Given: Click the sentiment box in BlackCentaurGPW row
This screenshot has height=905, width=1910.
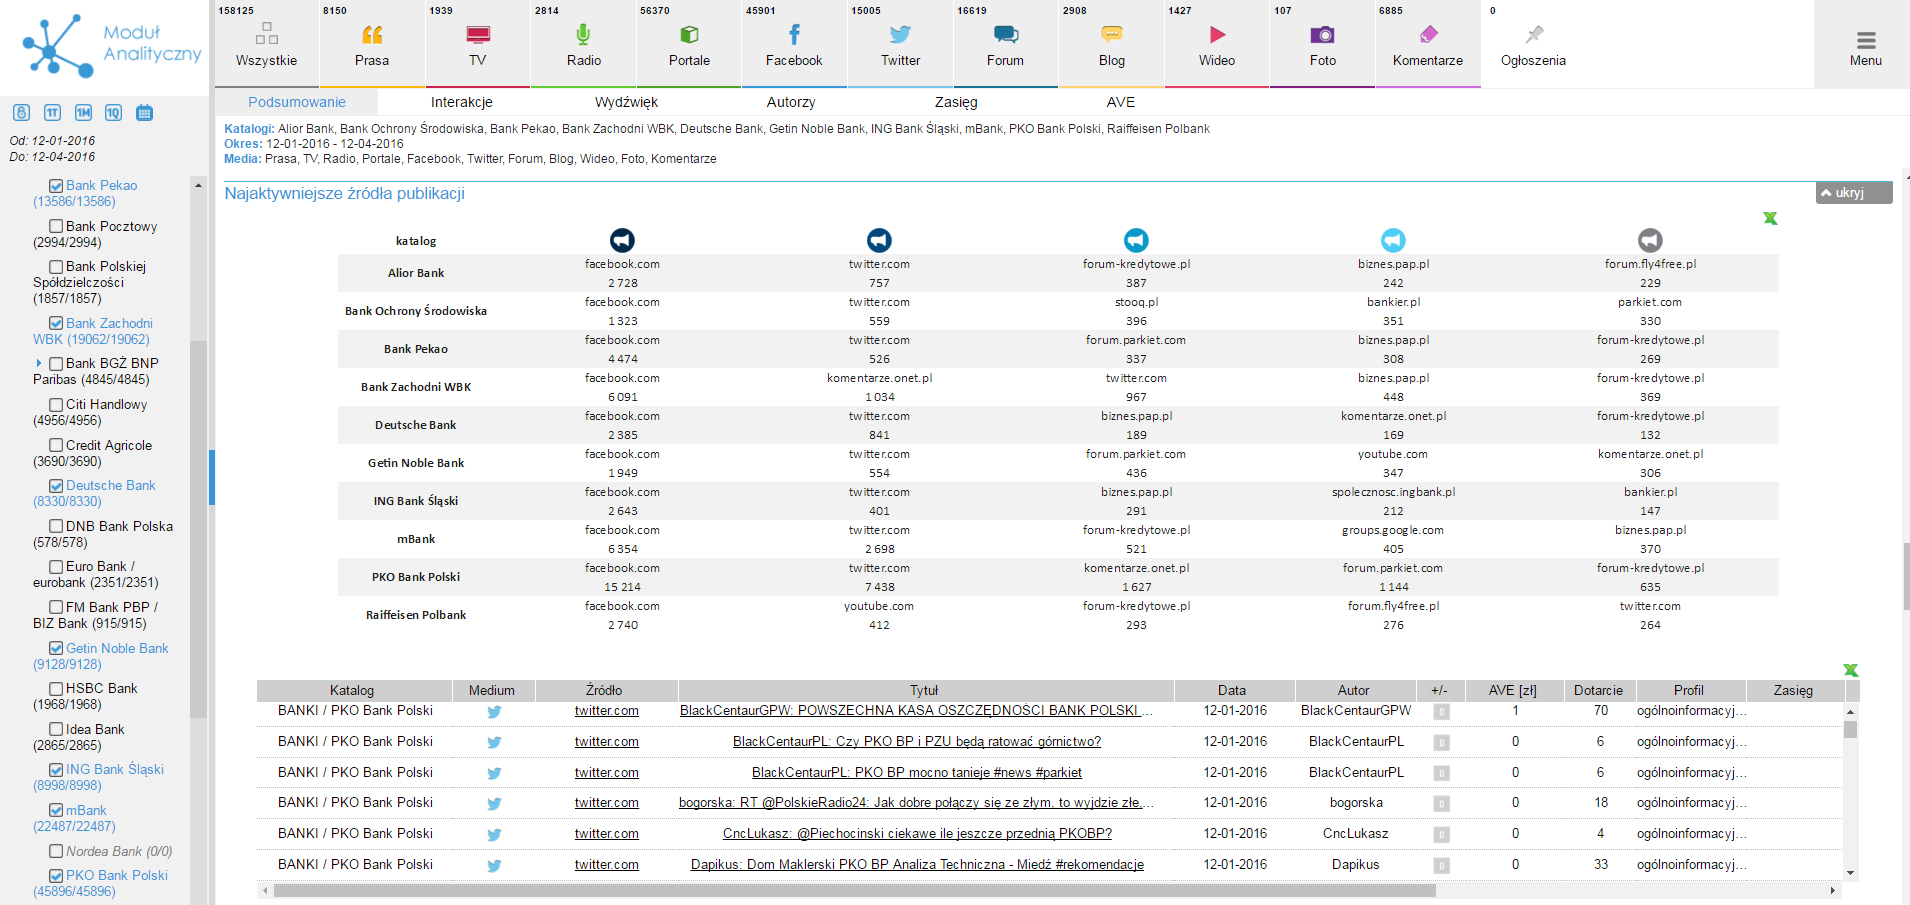Looking at the screenshot, I should [1441, 712].
